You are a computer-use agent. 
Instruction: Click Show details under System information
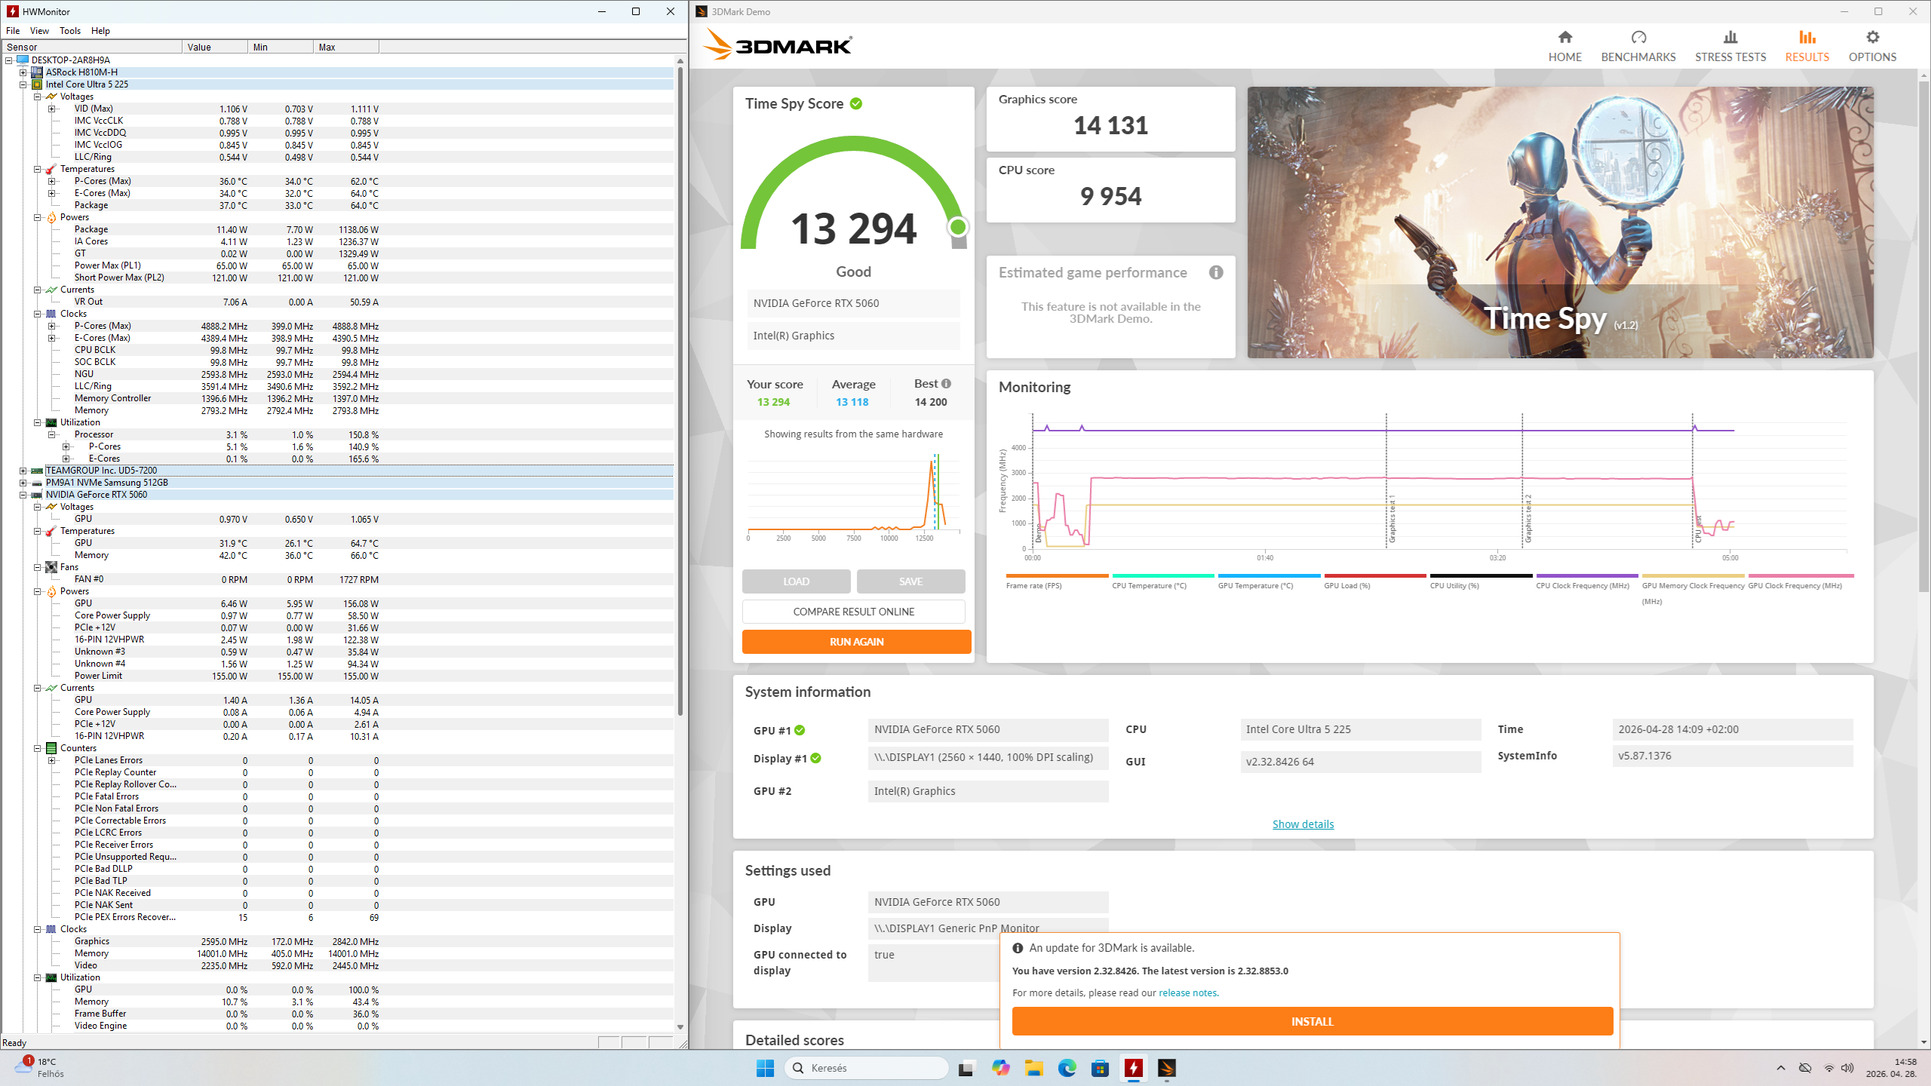tap(1302, 824)
